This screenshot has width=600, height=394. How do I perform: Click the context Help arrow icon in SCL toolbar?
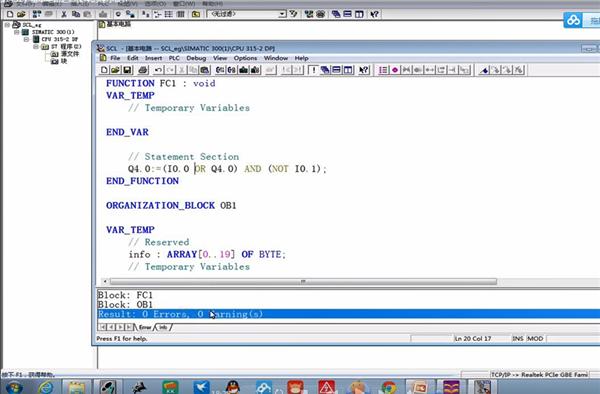pos(364,70)
